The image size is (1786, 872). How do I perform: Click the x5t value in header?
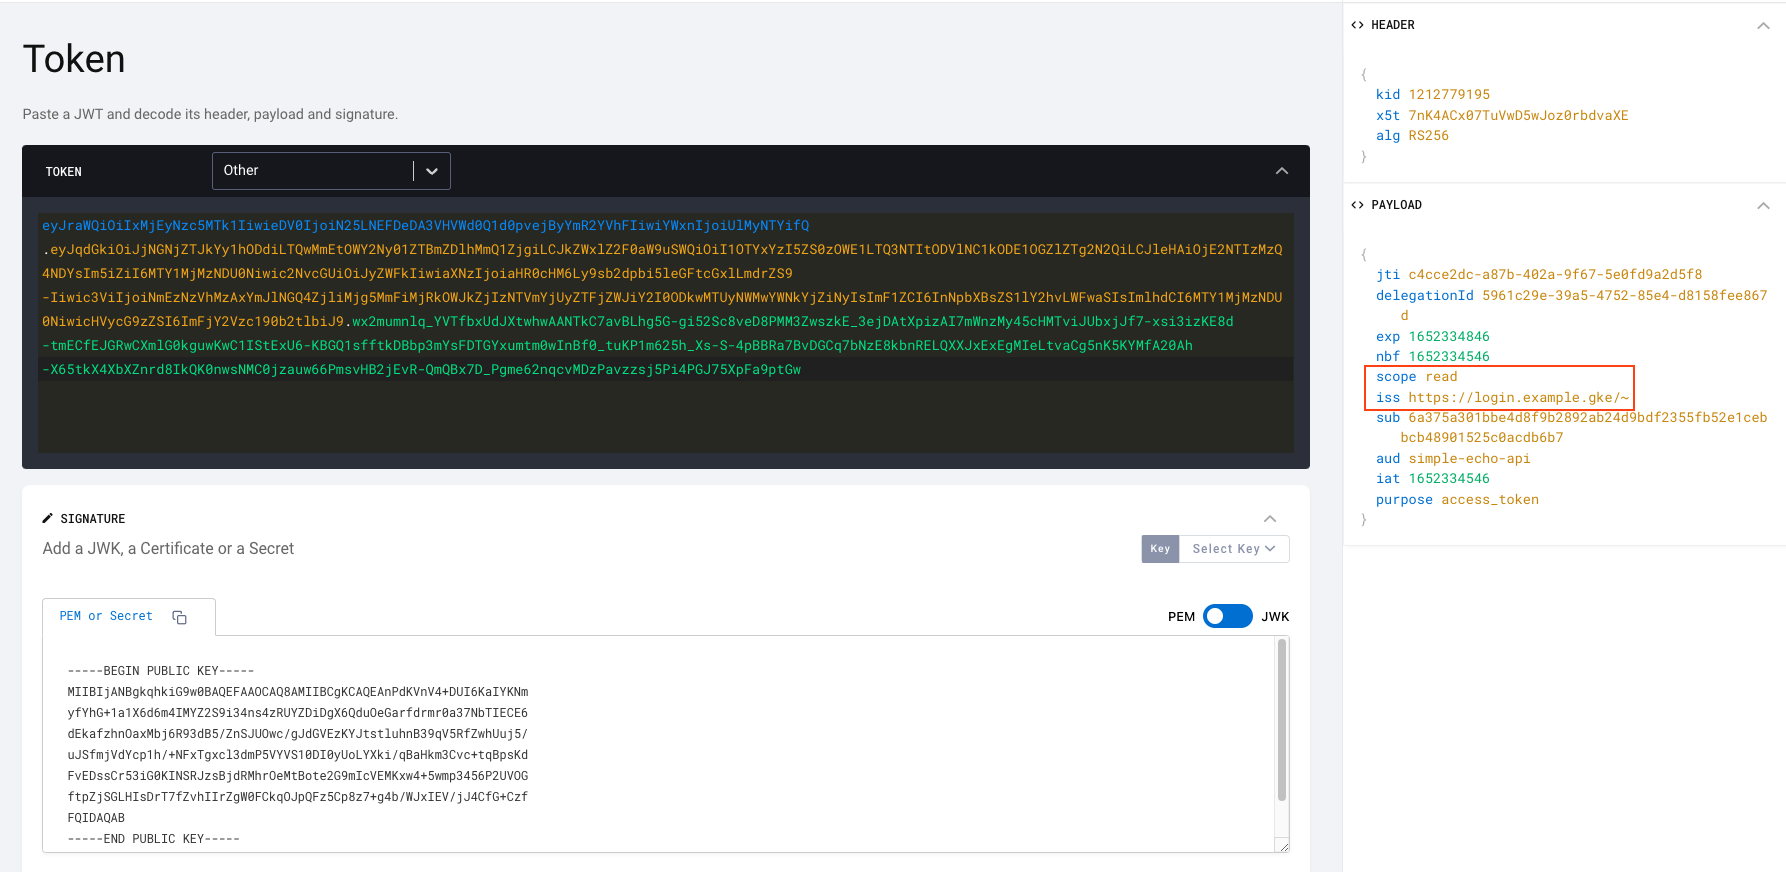coord(1518,115)
